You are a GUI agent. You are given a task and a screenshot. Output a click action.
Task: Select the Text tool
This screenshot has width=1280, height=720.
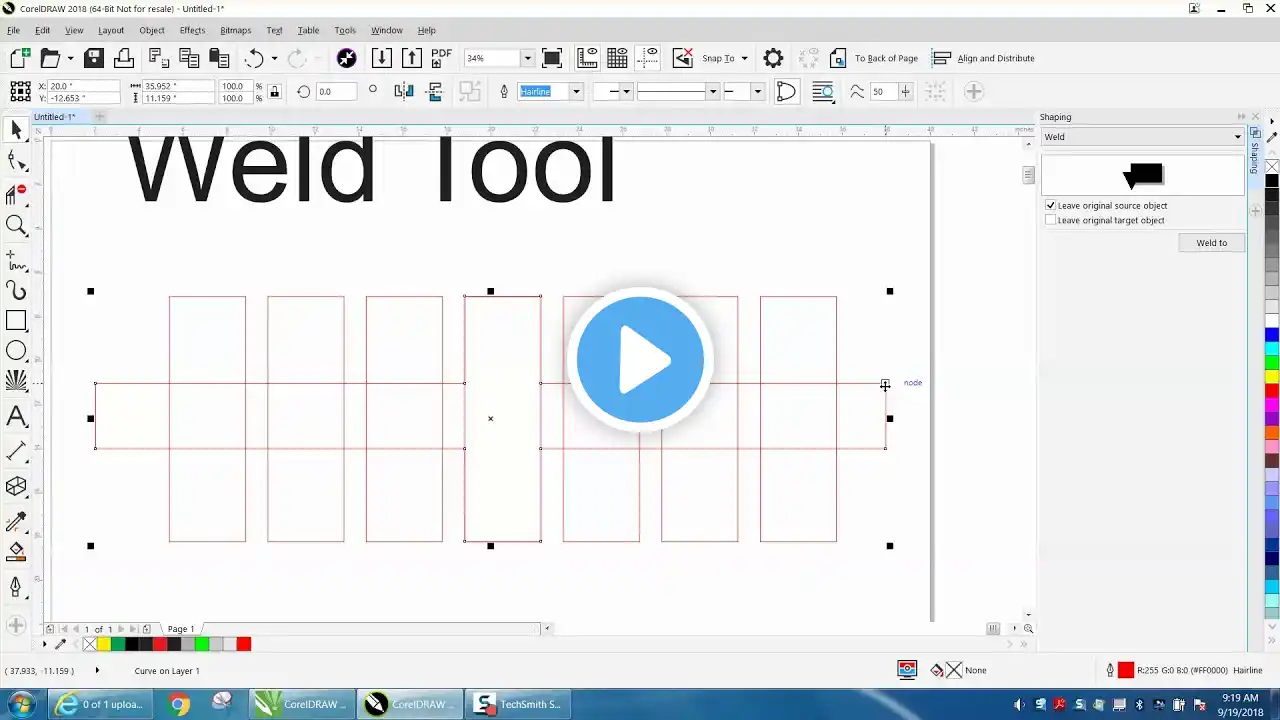tap(16, 417)
